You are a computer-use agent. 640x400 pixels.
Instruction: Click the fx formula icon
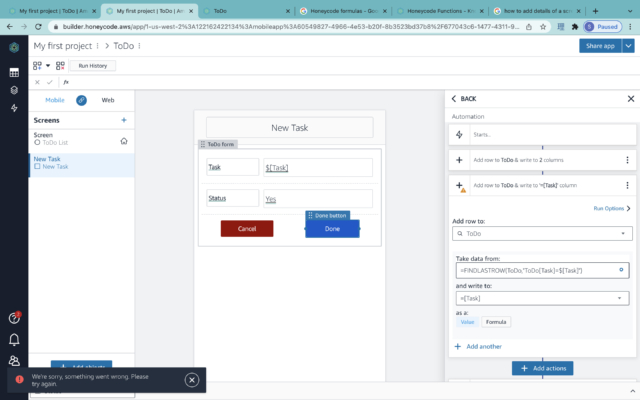66,82
